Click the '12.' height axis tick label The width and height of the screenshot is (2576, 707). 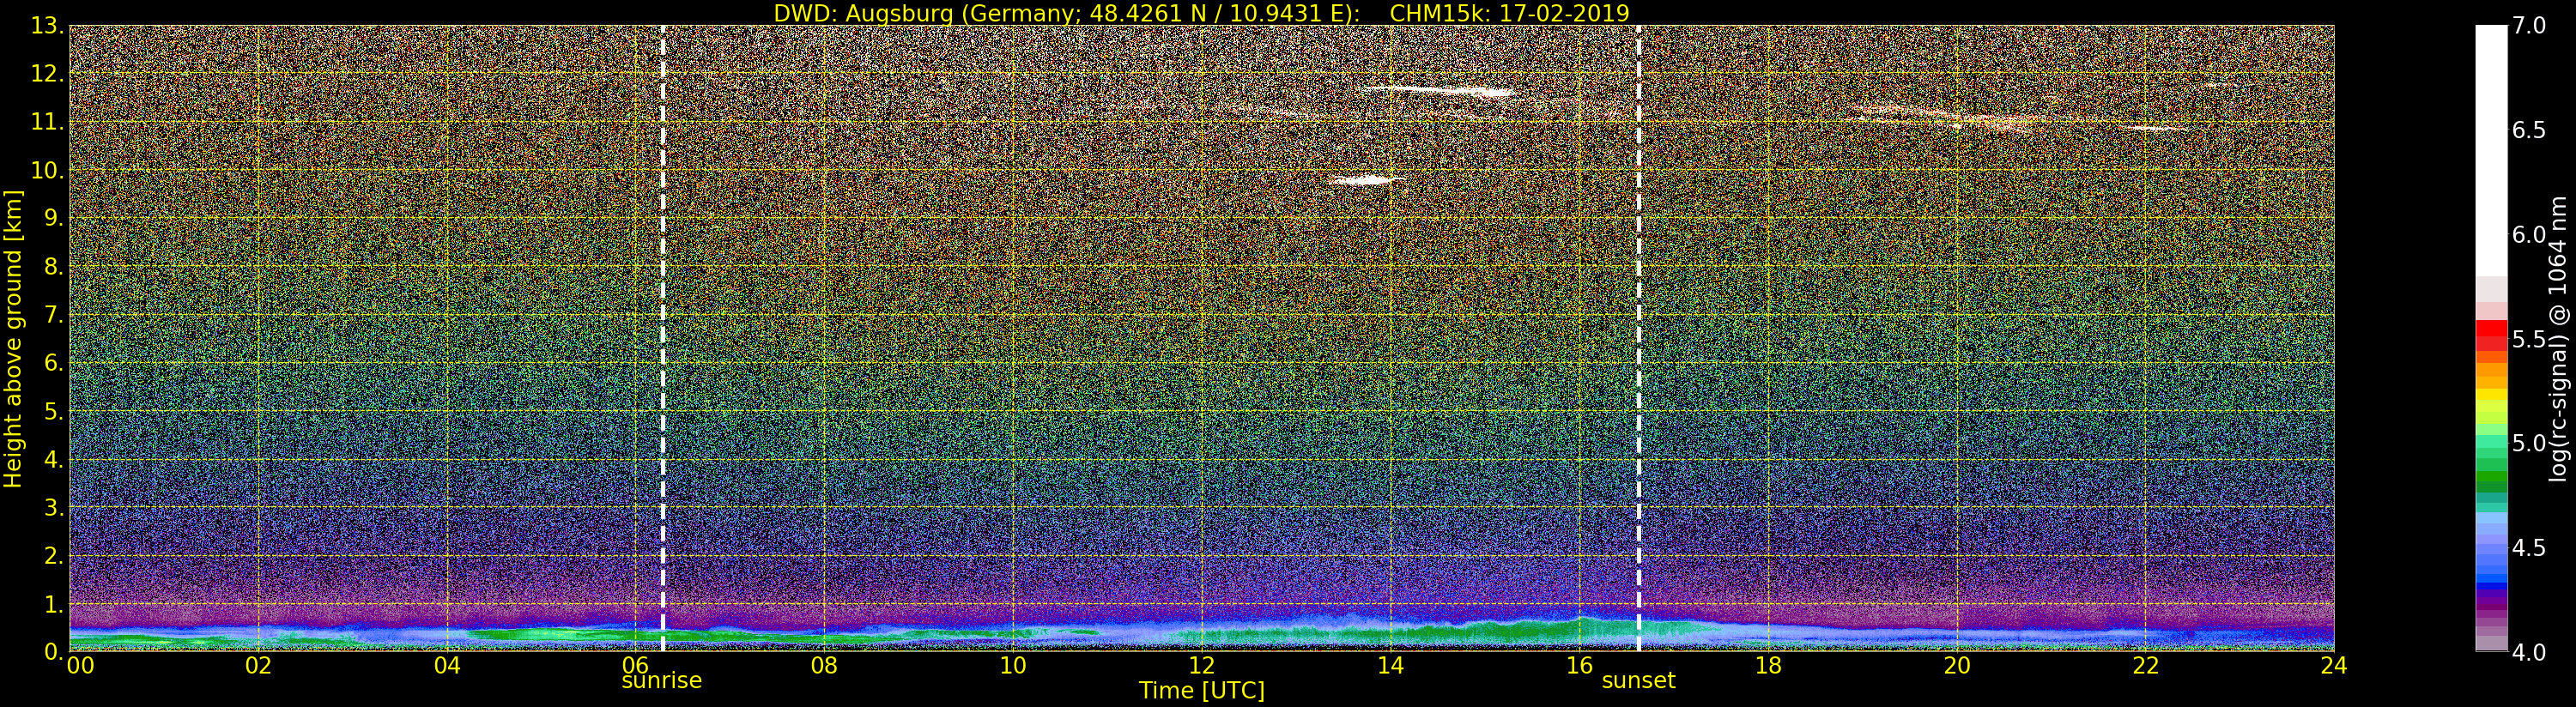coord(46,74)
